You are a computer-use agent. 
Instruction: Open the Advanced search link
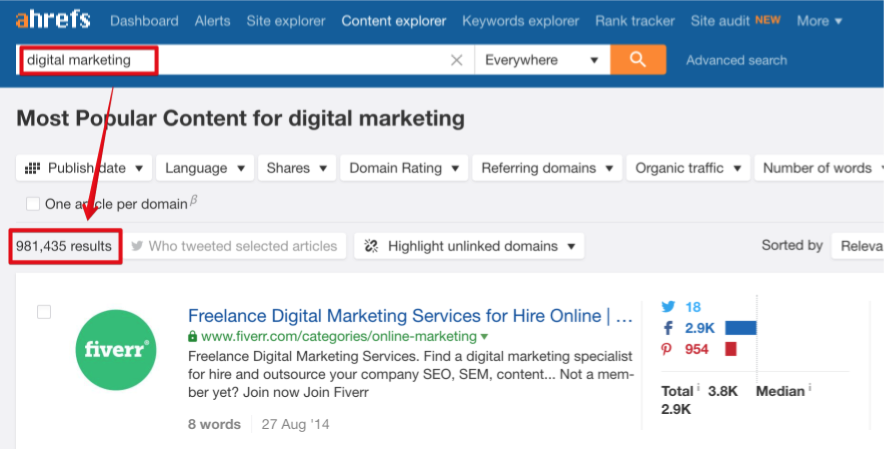pos(736,60)
